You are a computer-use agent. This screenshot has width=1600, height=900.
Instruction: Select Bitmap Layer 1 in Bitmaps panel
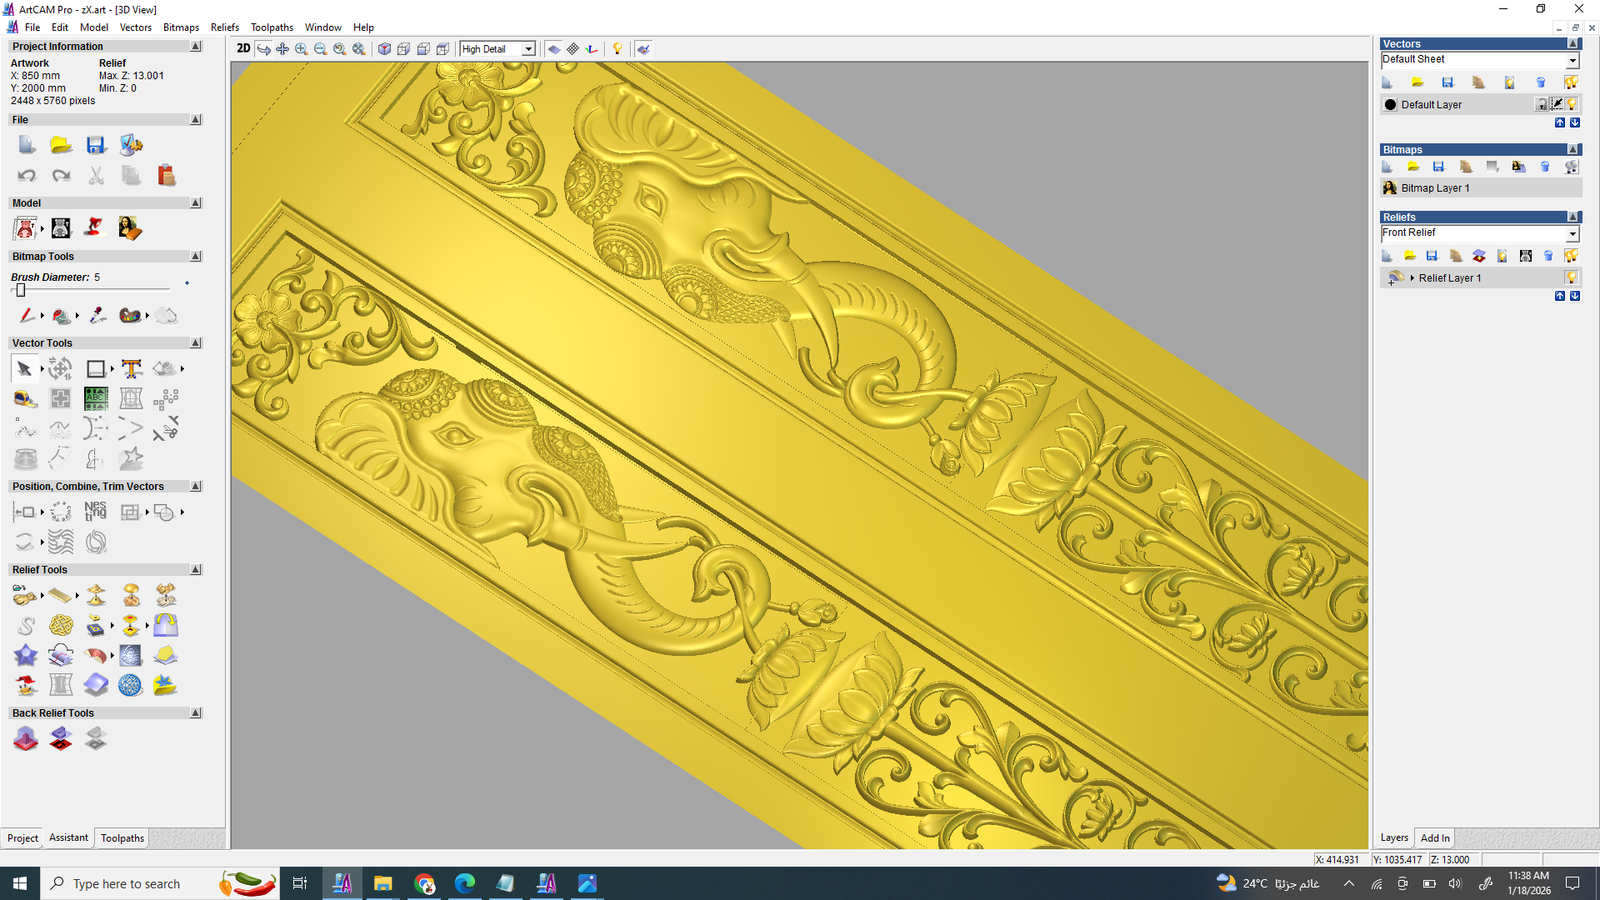point(1435,188)
